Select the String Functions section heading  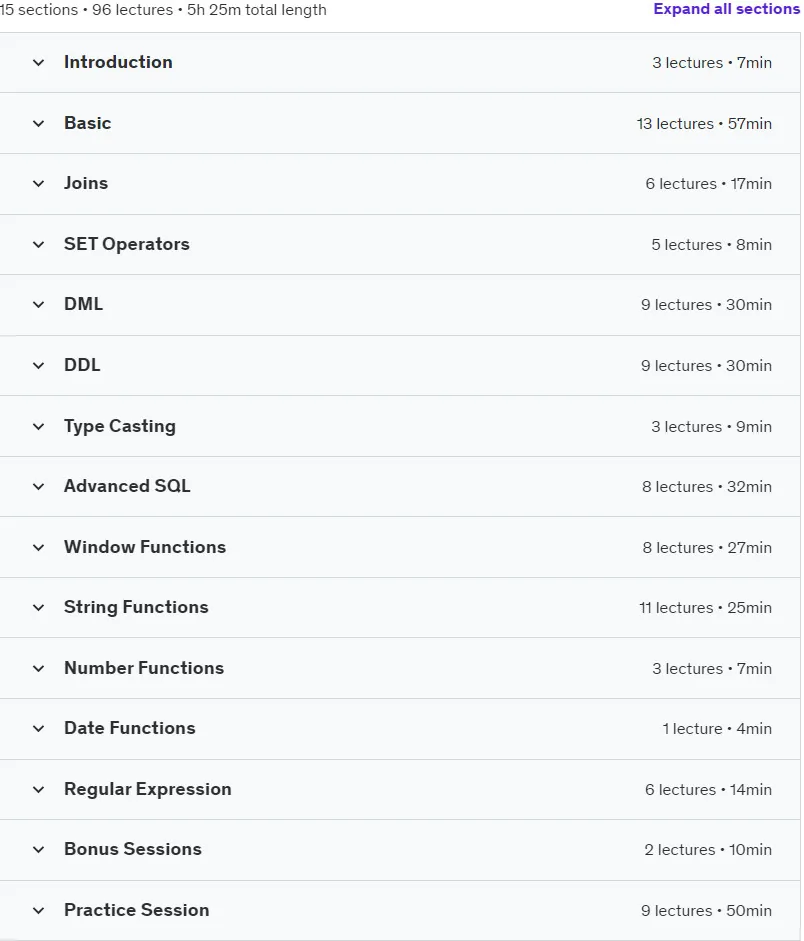click(136, 607)
